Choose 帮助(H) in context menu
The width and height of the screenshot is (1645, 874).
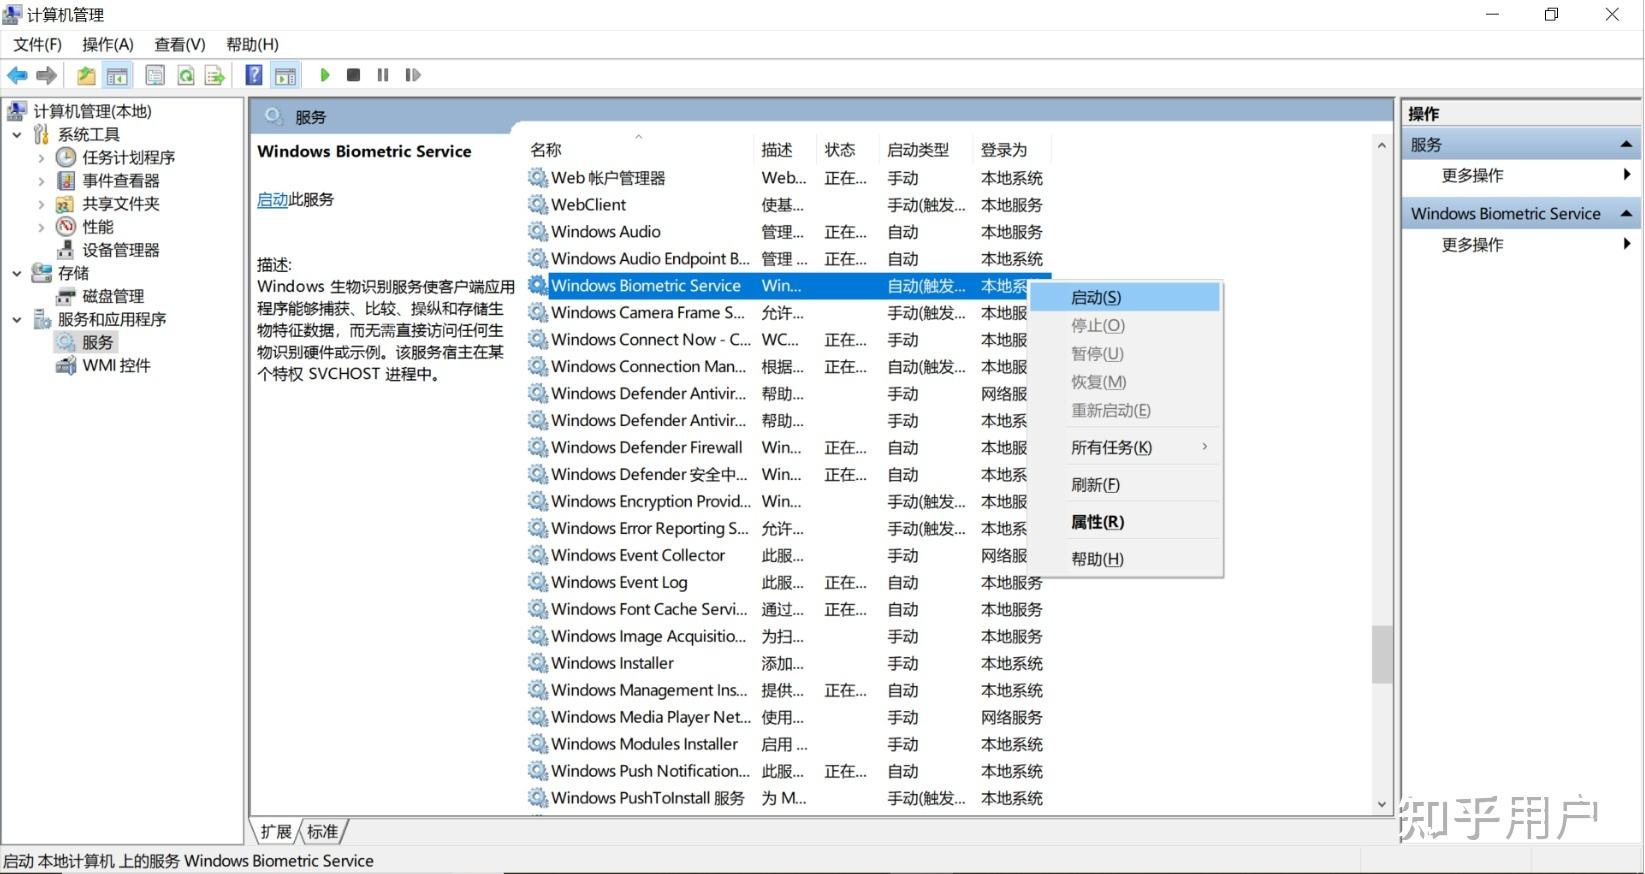[x=1125, y=559]
